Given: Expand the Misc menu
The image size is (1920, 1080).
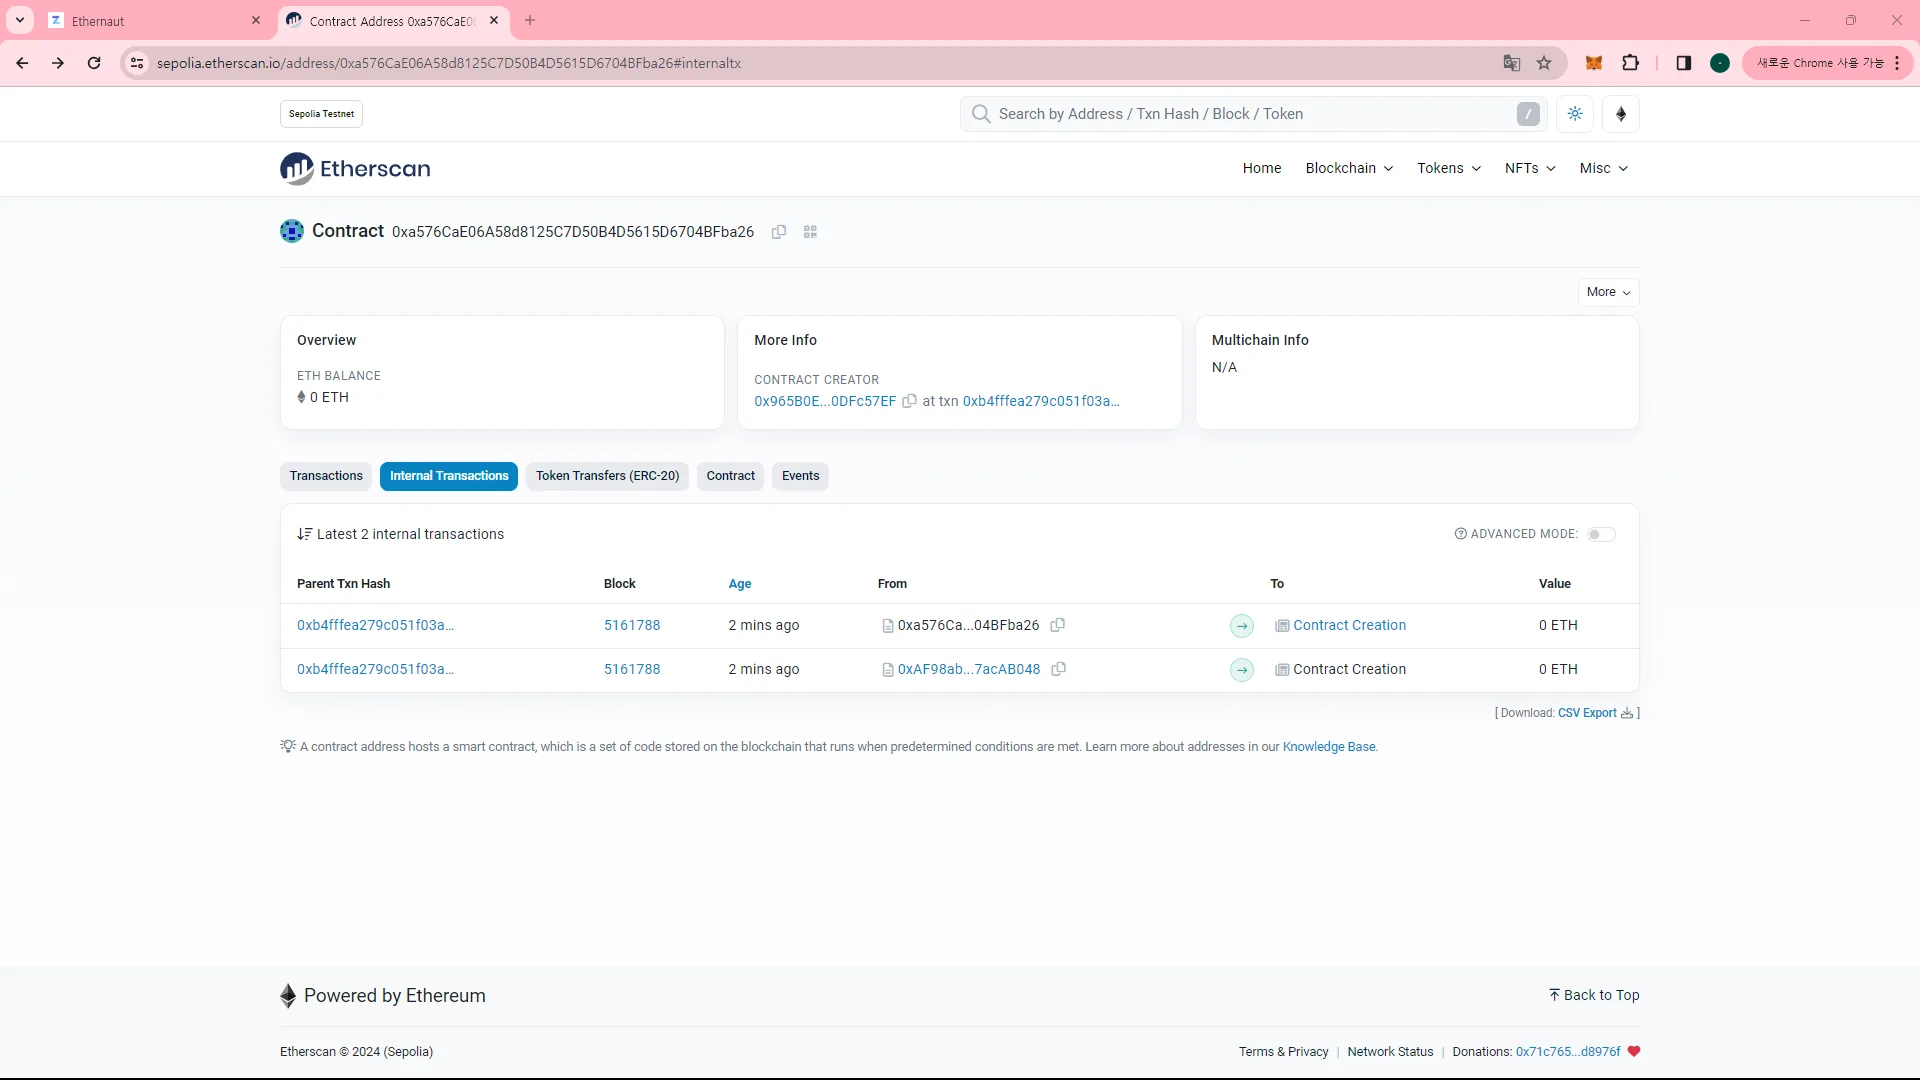Looking at the screenshot, I should (1604, 168).
